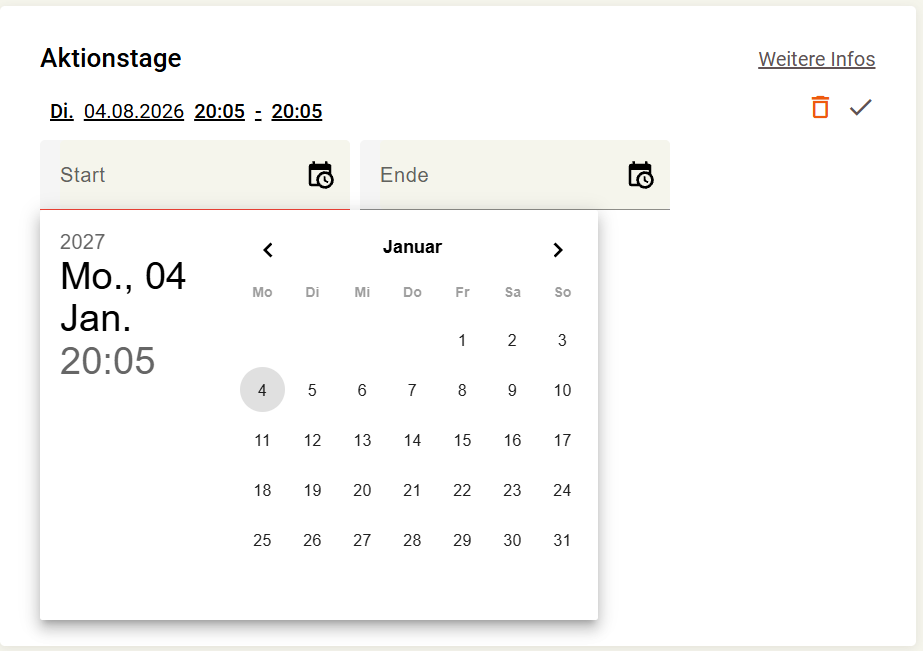Pick January 31 in the calendar
Viewport: 923px width, 651px height.
tap(562, 540)
